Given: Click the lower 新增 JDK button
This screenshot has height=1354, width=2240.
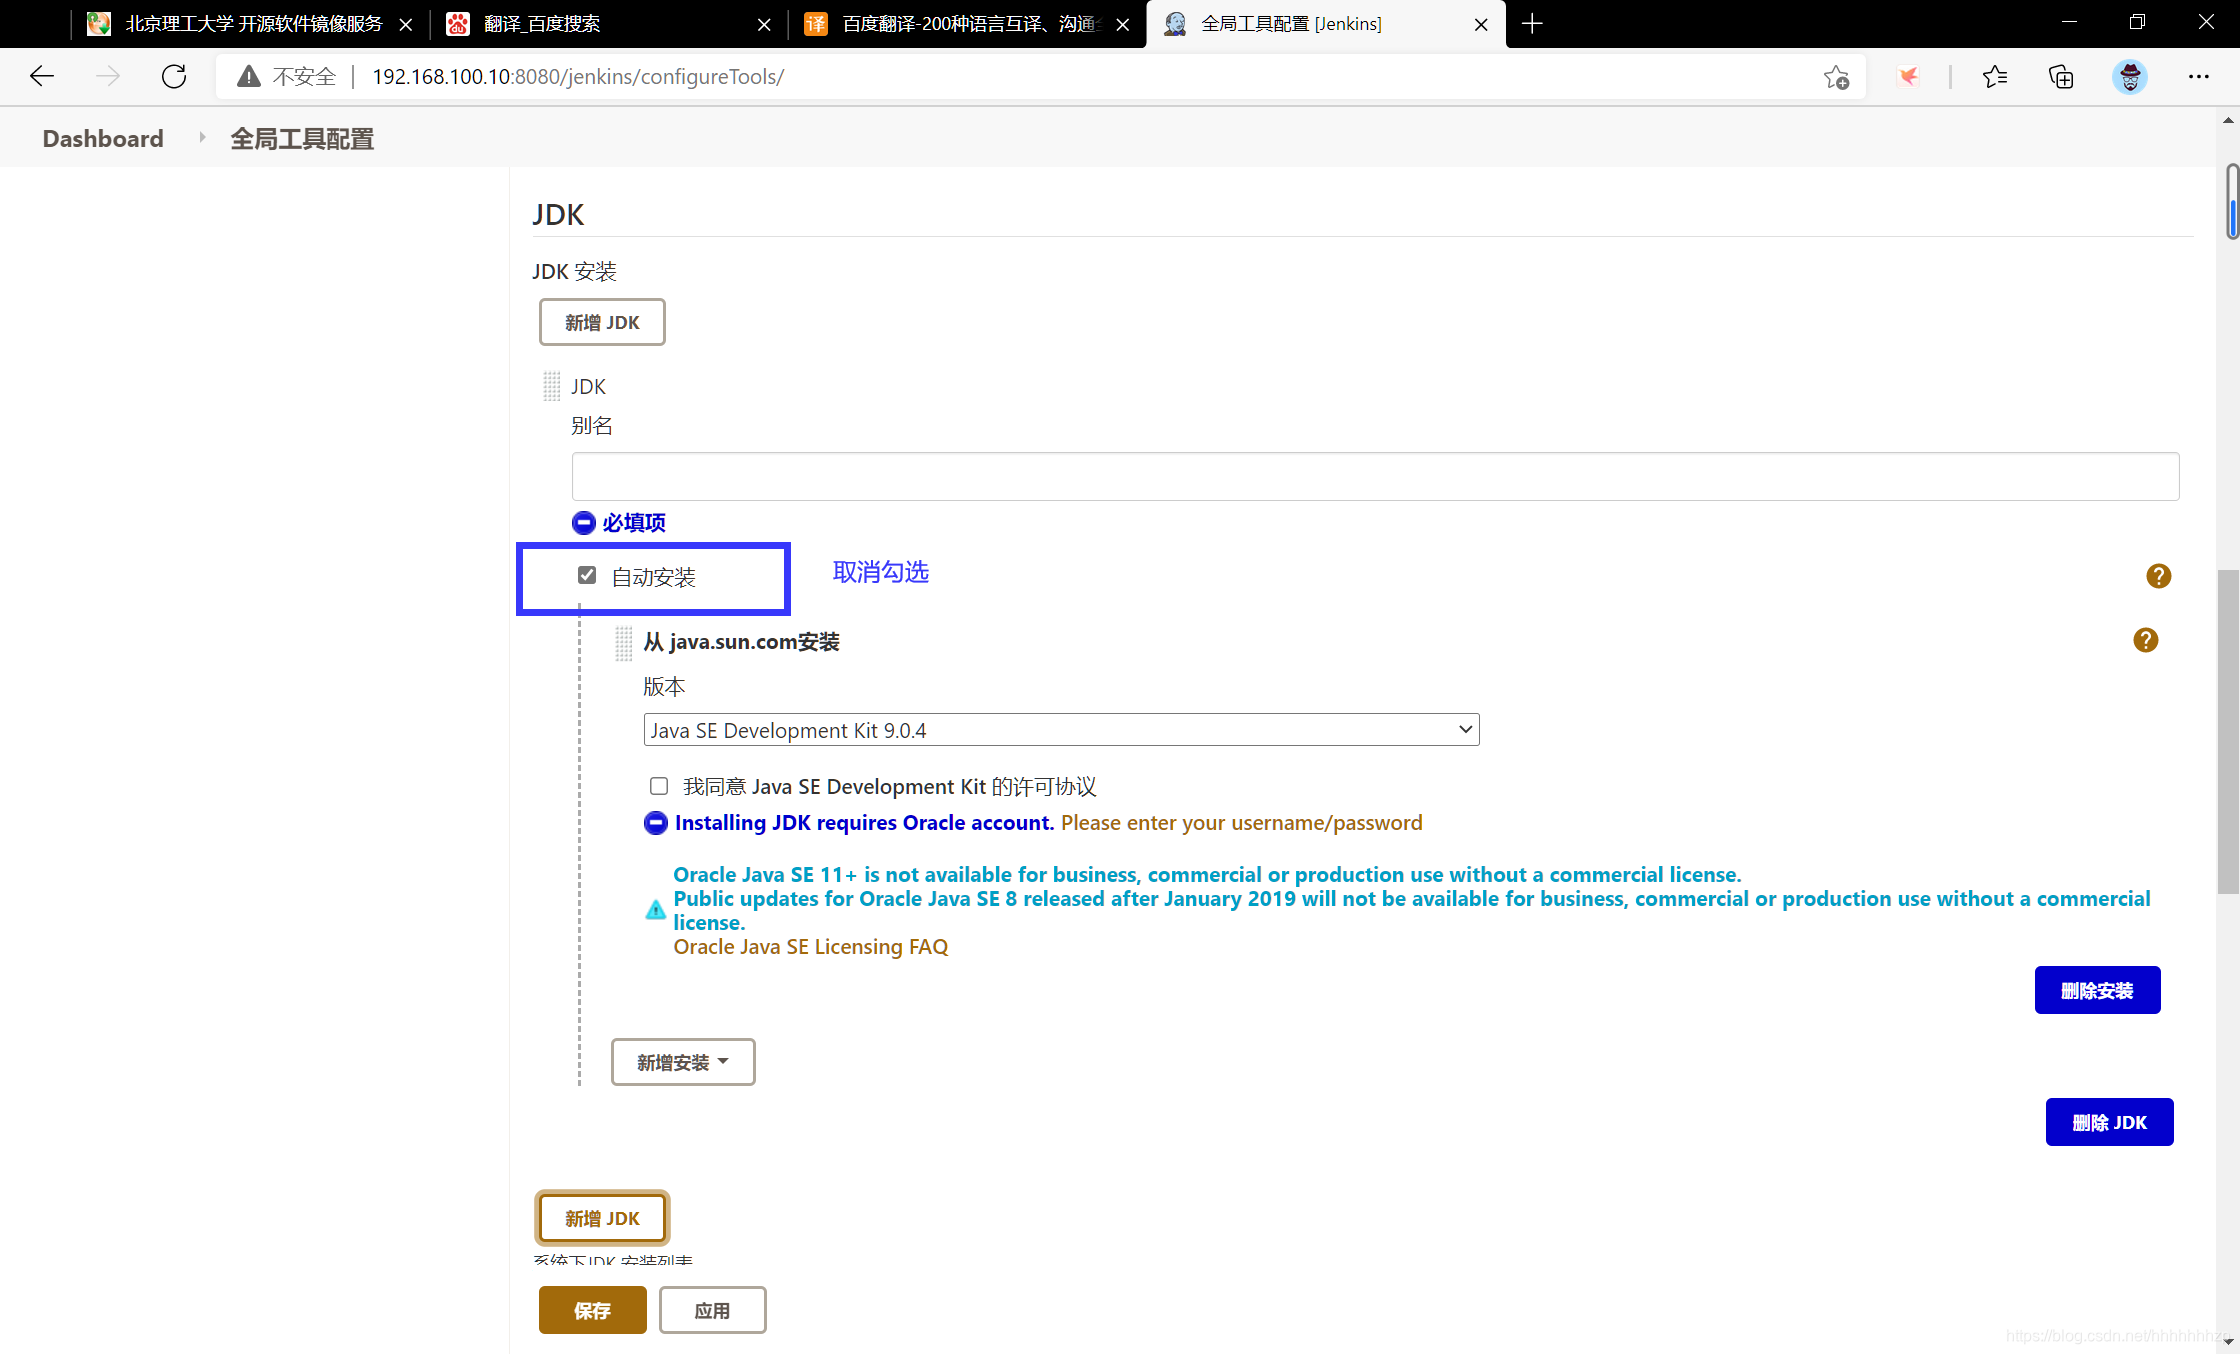Looking at the screenshot, I should click(602, 1218).
